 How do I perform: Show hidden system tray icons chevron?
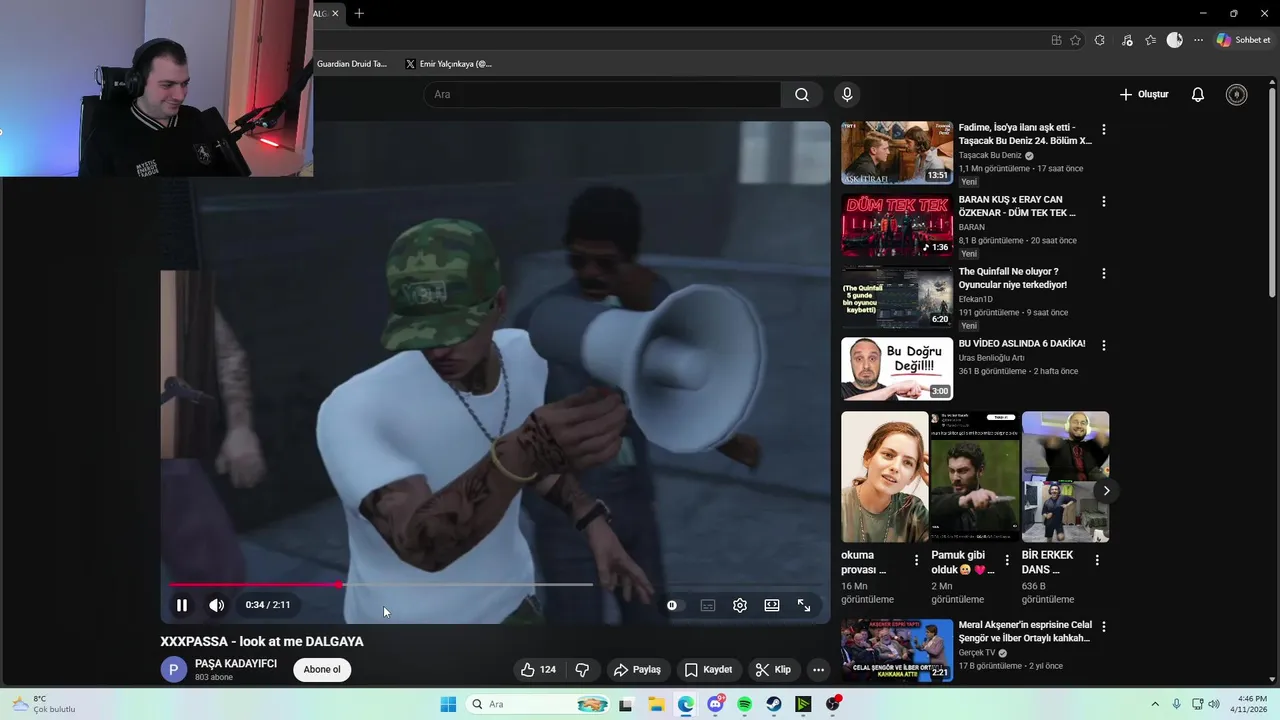[x=1155, y=704]
